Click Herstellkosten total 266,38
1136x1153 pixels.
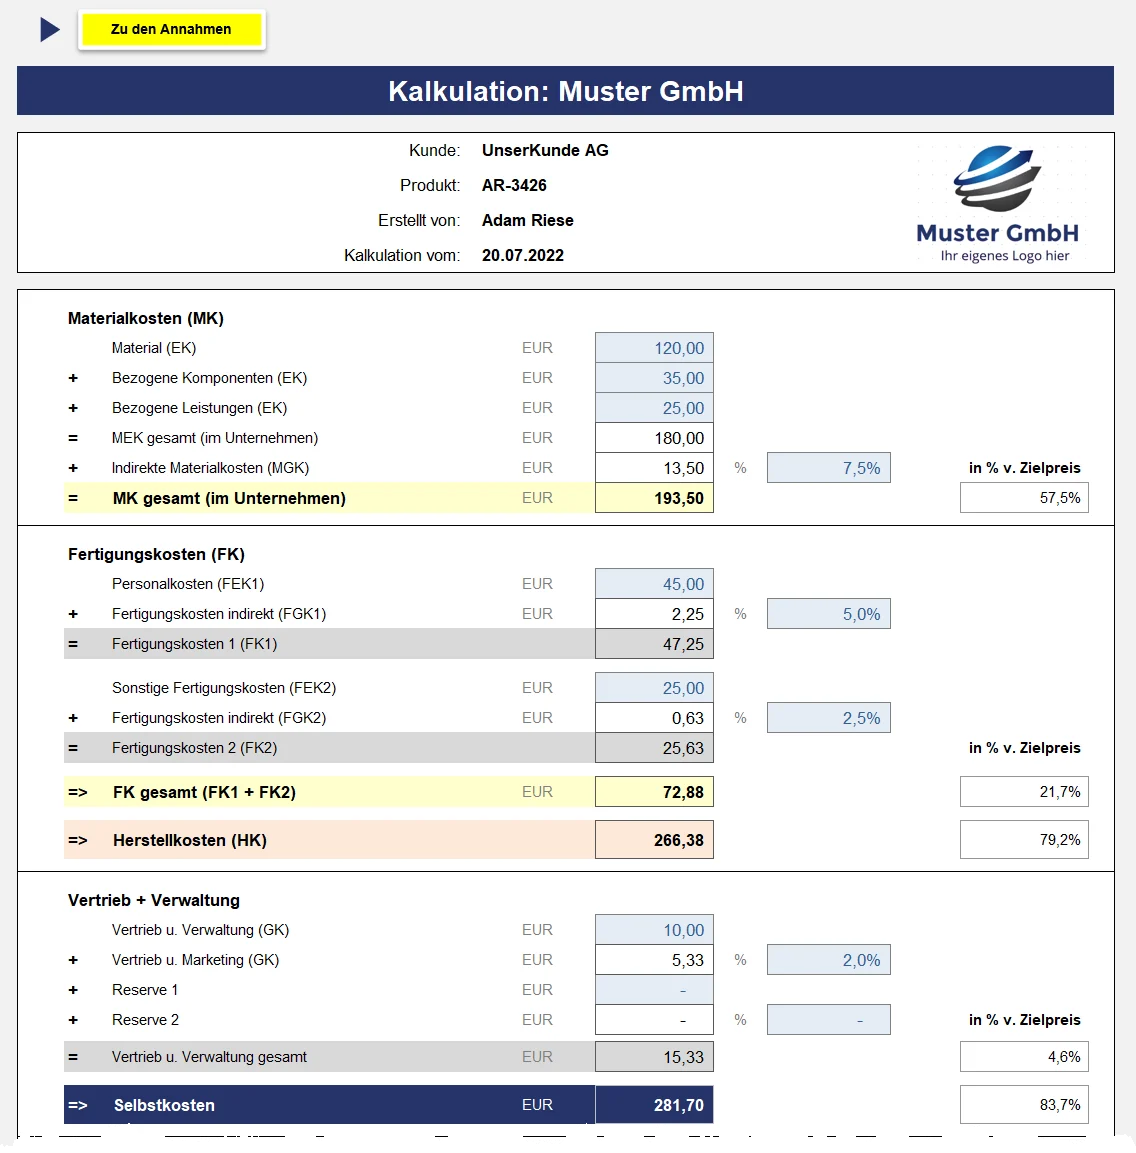pos(654,840)
